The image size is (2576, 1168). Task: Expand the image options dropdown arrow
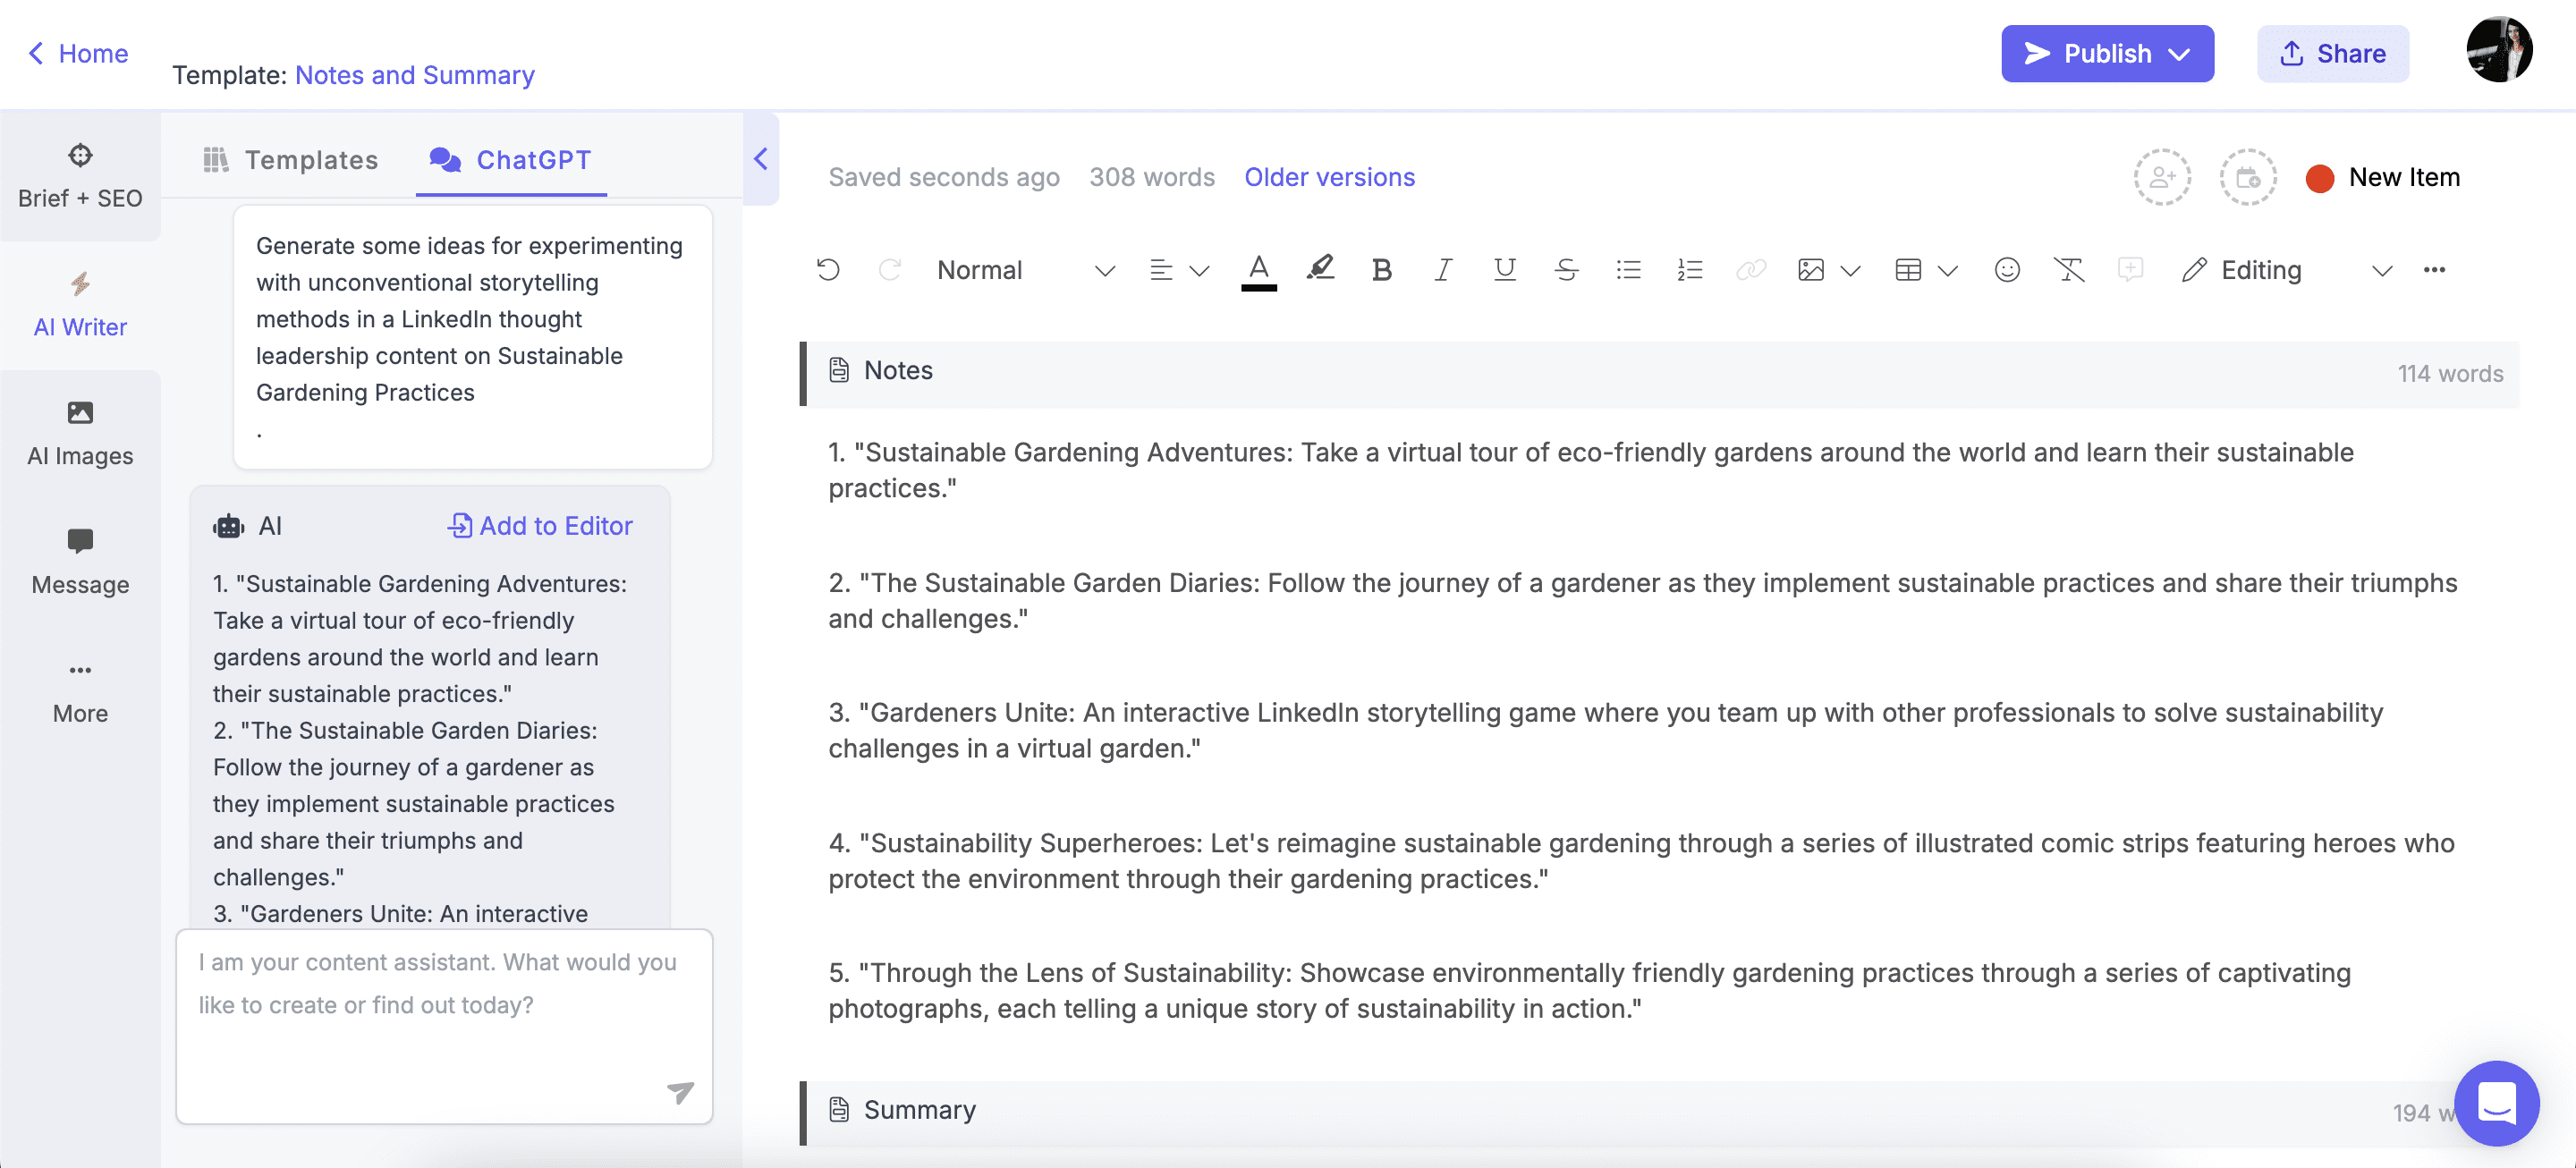point(1849,270)
